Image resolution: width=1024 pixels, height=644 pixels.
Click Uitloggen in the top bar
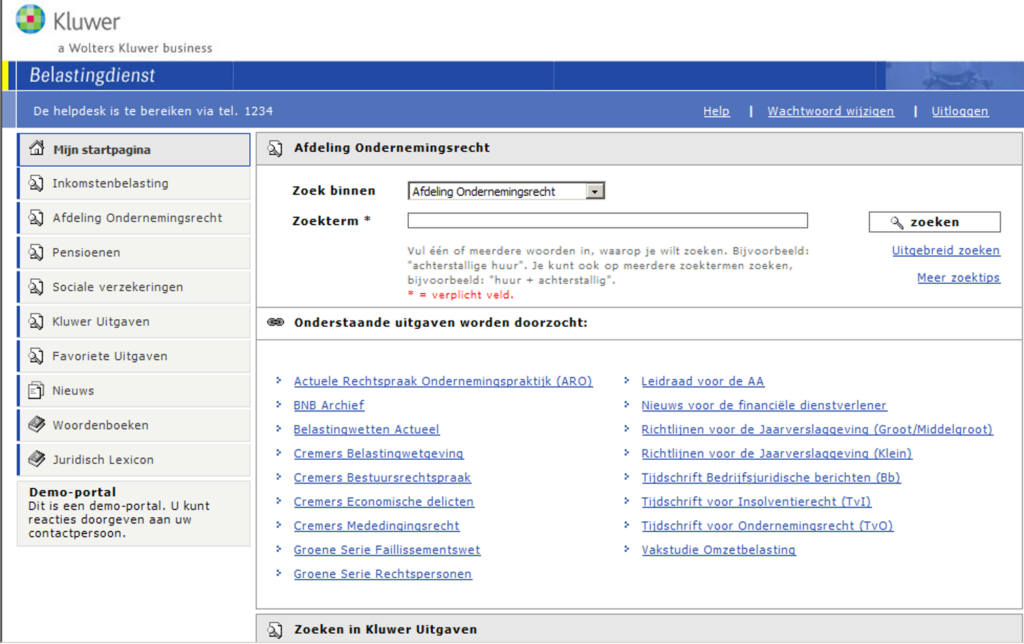click(959, 111)
